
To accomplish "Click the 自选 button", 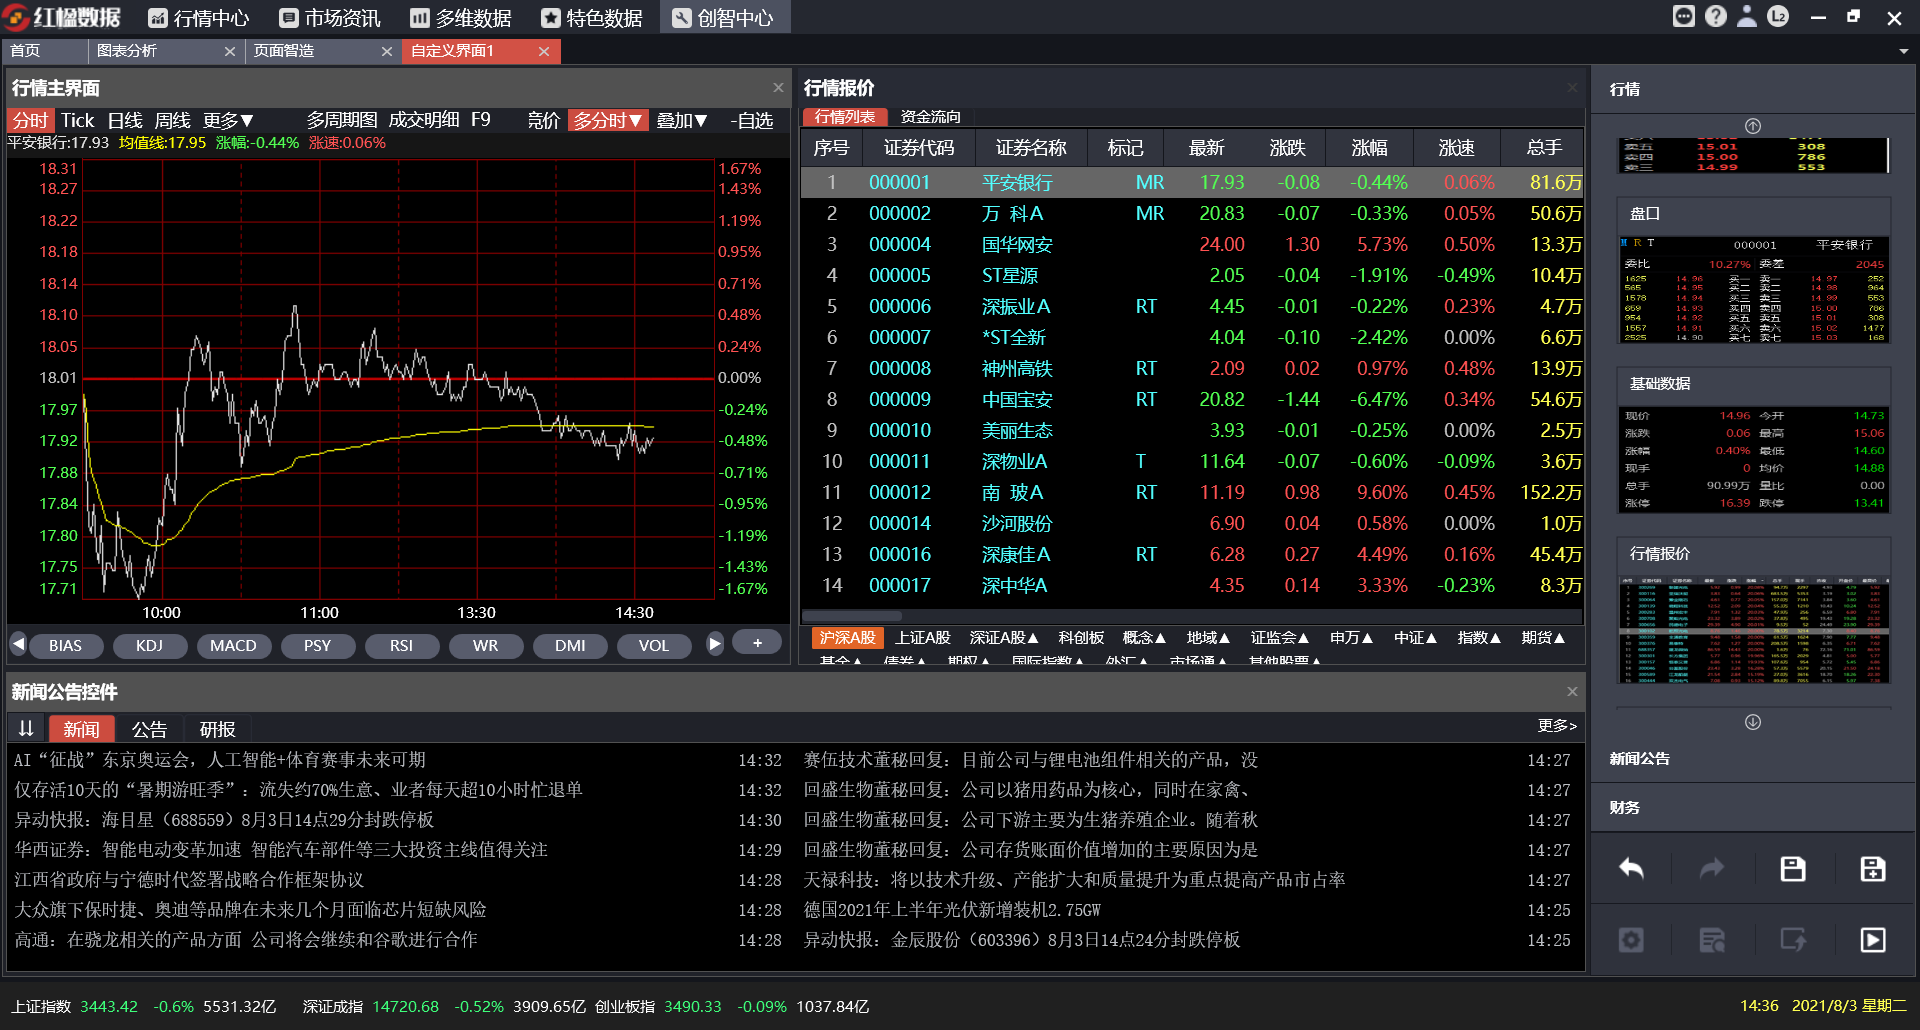I will [x=752, y=120].
